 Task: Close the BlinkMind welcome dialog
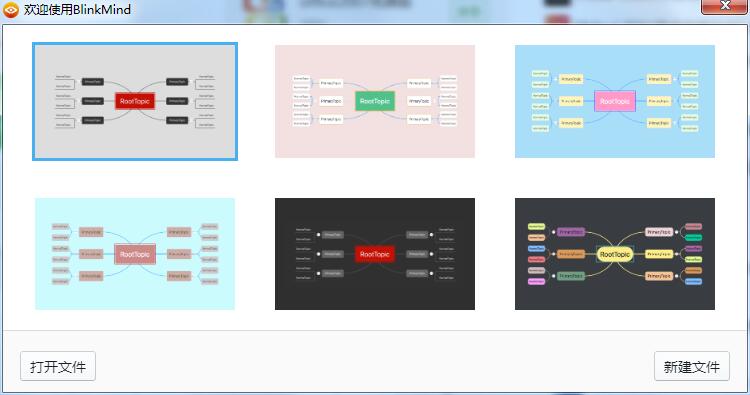pyautogui.click(x=724, y=6)
